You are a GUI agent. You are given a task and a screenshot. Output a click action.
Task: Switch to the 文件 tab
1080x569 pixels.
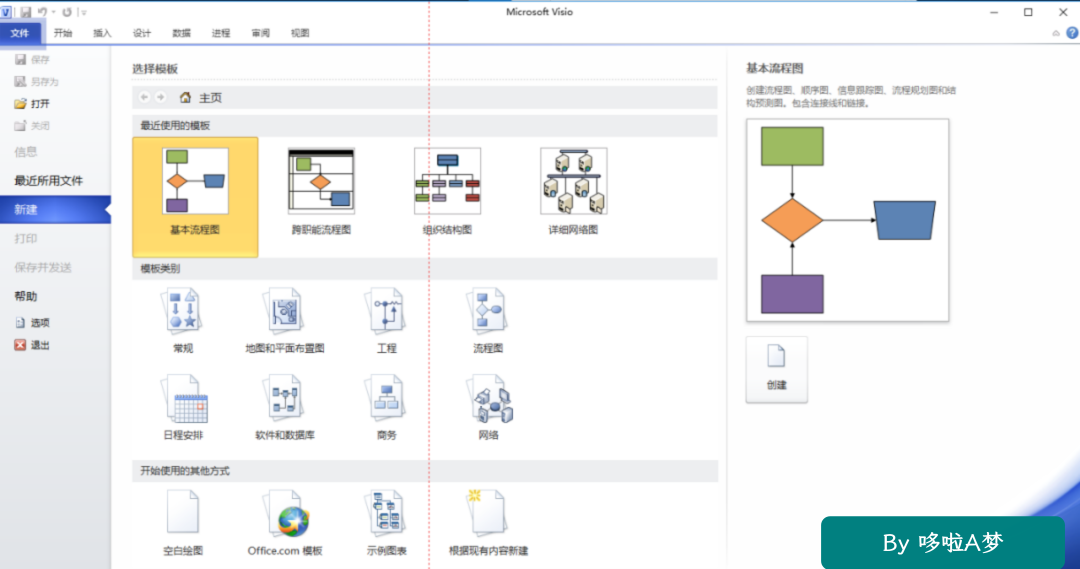pos(20,33)
